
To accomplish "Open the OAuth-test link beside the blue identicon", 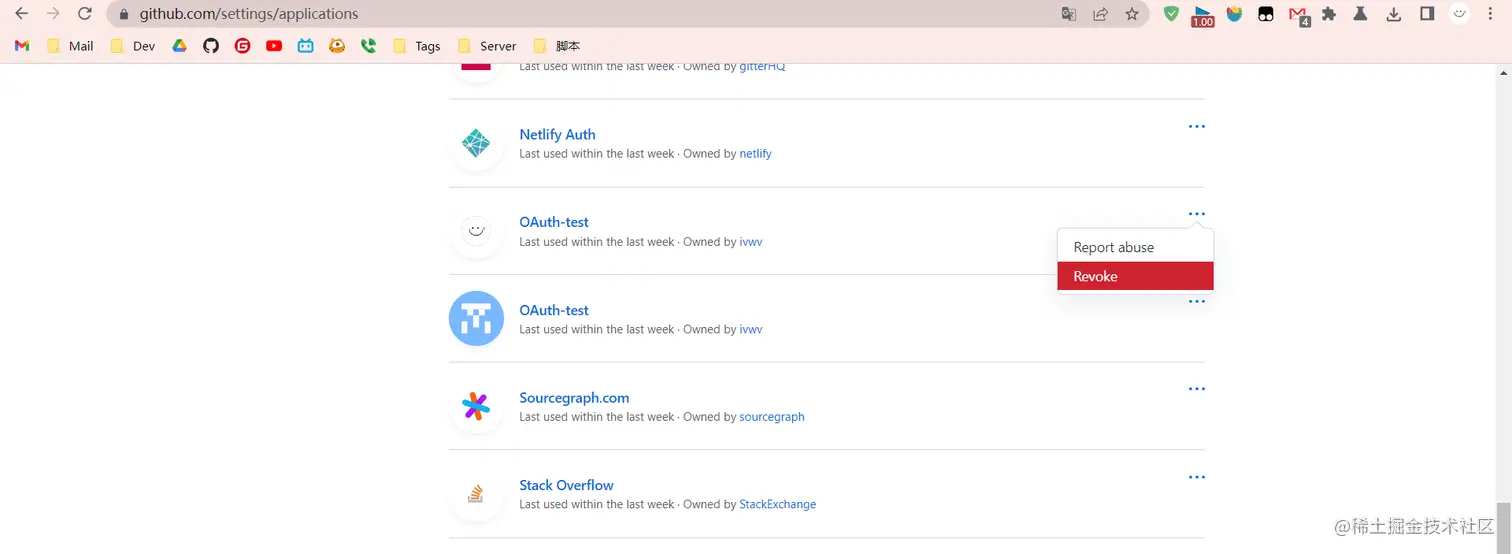I will pos(554,310).
